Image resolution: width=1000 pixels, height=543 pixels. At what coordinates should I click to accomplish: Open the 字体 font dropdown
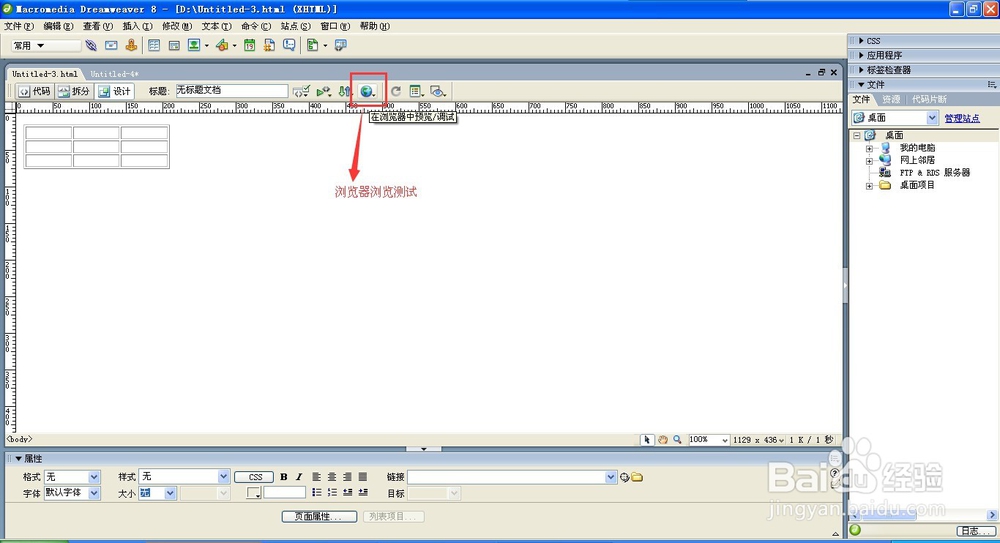(x=94, y=493)
